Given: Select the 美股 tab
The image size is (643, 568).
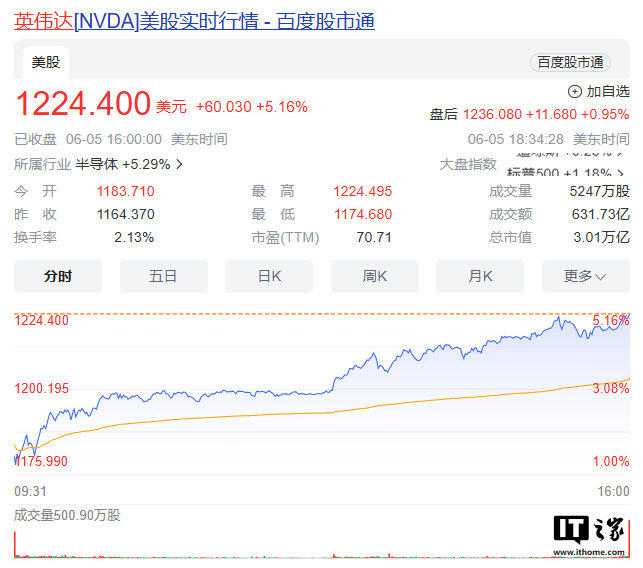Looking at the screenshot, I should [x=46, y=62].
